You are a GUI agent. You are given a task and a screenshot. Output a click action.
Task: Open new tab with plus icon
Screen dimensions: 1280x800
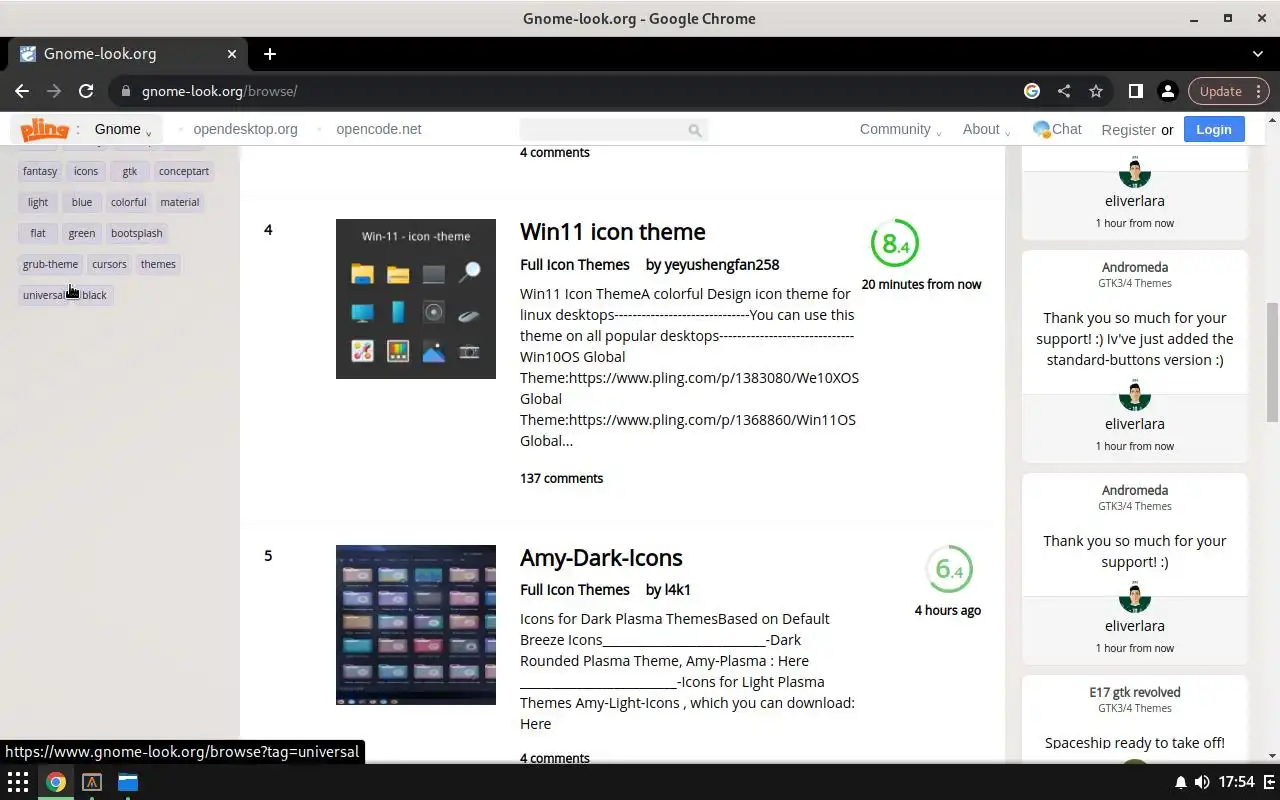[270, 54]
